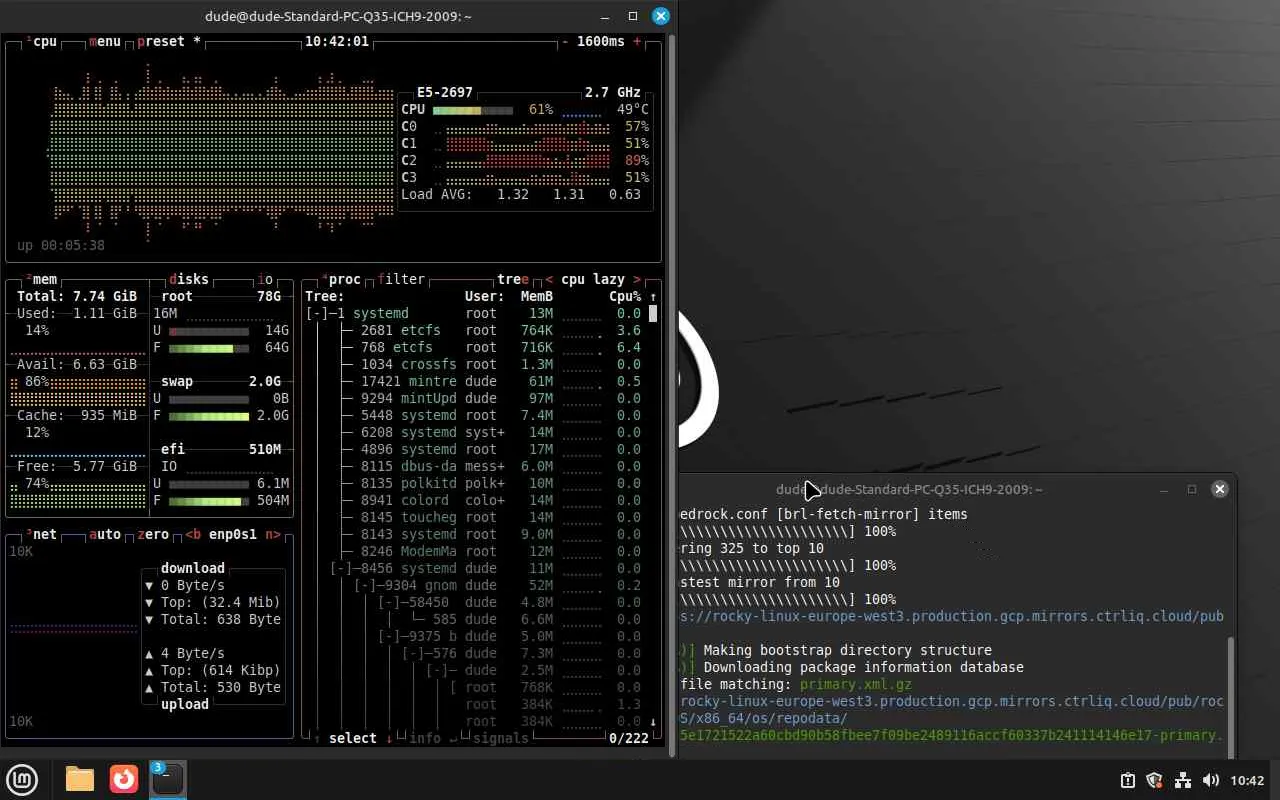Open the clipboard tray icon

point(1128,780)
